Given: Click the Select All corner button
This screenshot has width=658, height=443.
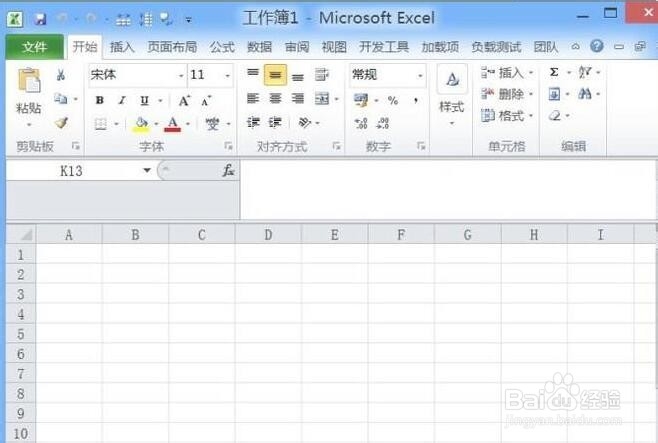Looking at the screenshot, I should pyautogui.click(x=21, y=234).
